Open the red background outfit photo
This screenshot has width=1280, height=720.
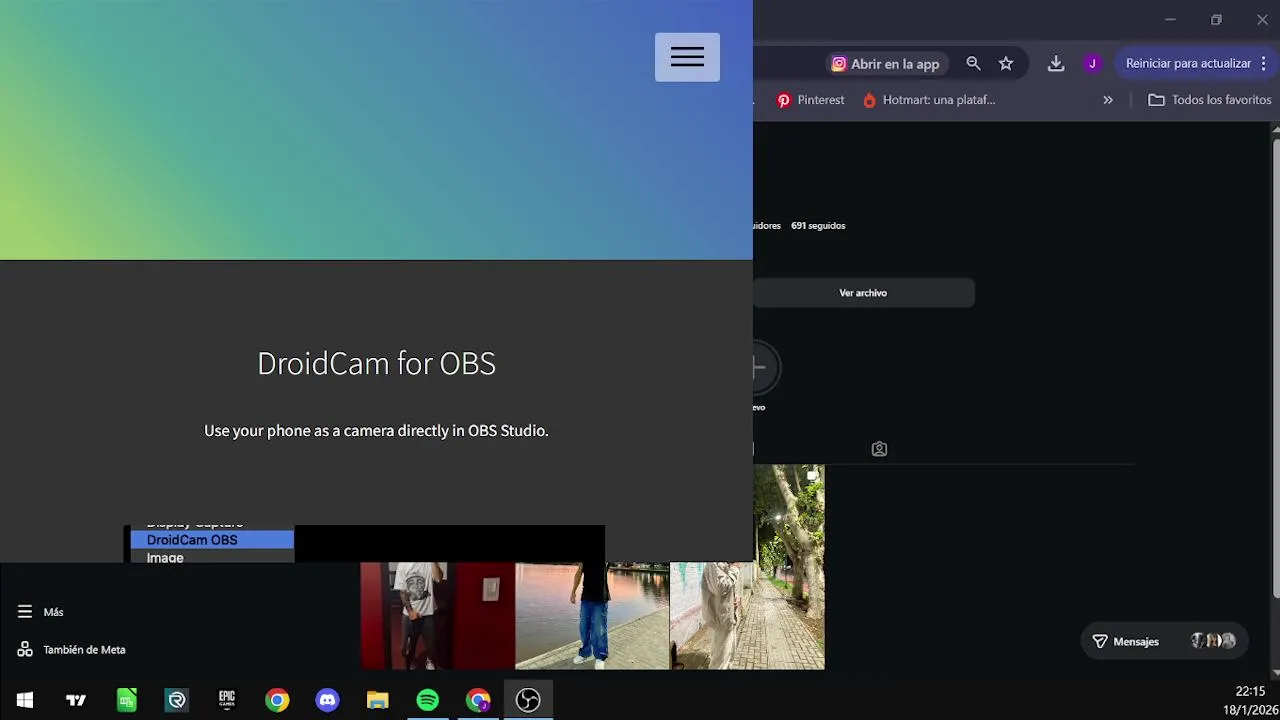(x=437, y=616)
